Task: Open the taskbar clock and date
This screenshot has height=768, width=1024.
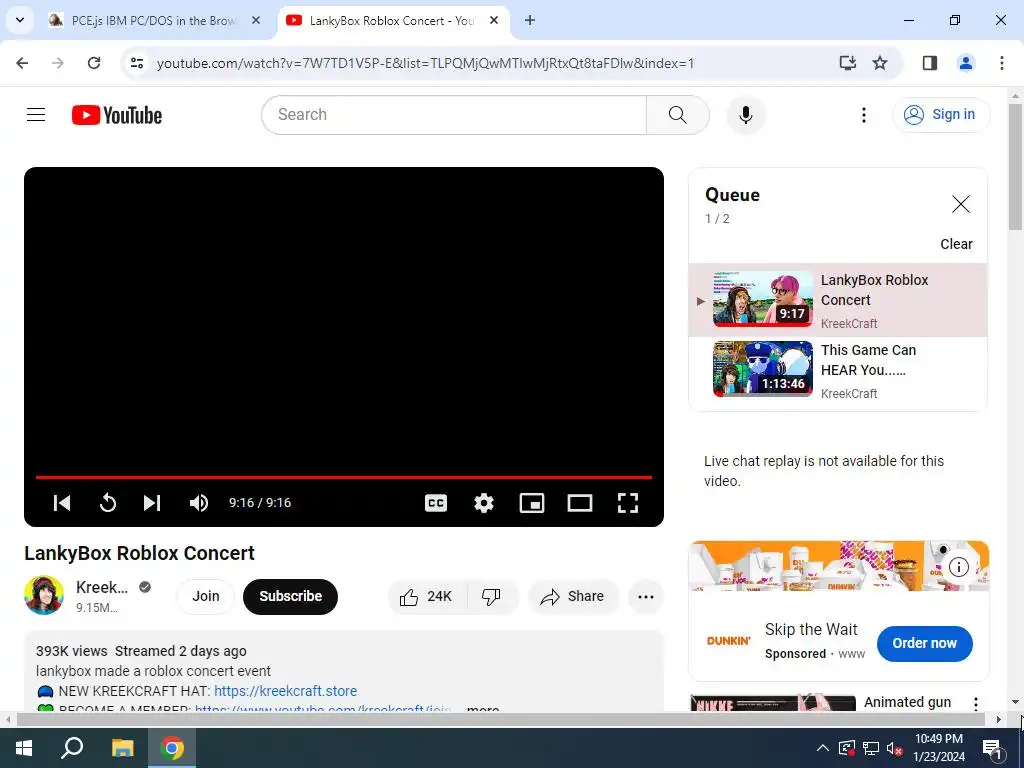Action: point(938,748)
